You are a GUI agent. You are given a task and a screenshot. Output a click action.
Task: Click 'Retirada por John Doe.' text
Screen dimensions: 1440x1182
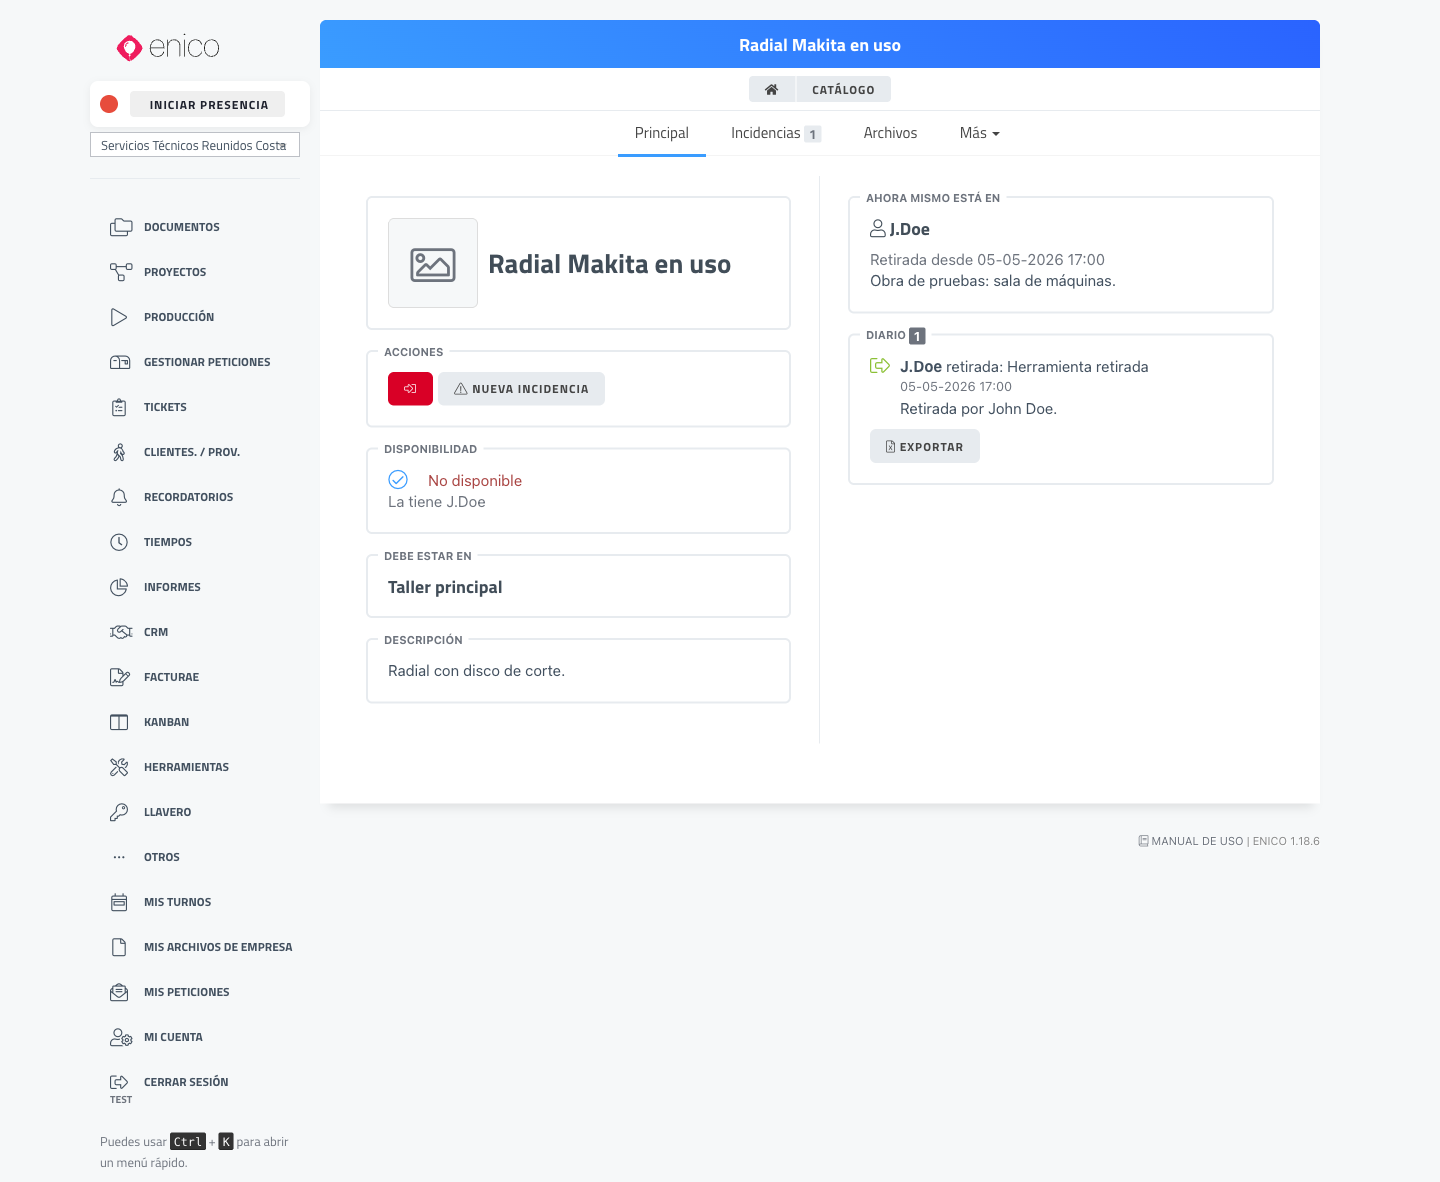[978, 409]
